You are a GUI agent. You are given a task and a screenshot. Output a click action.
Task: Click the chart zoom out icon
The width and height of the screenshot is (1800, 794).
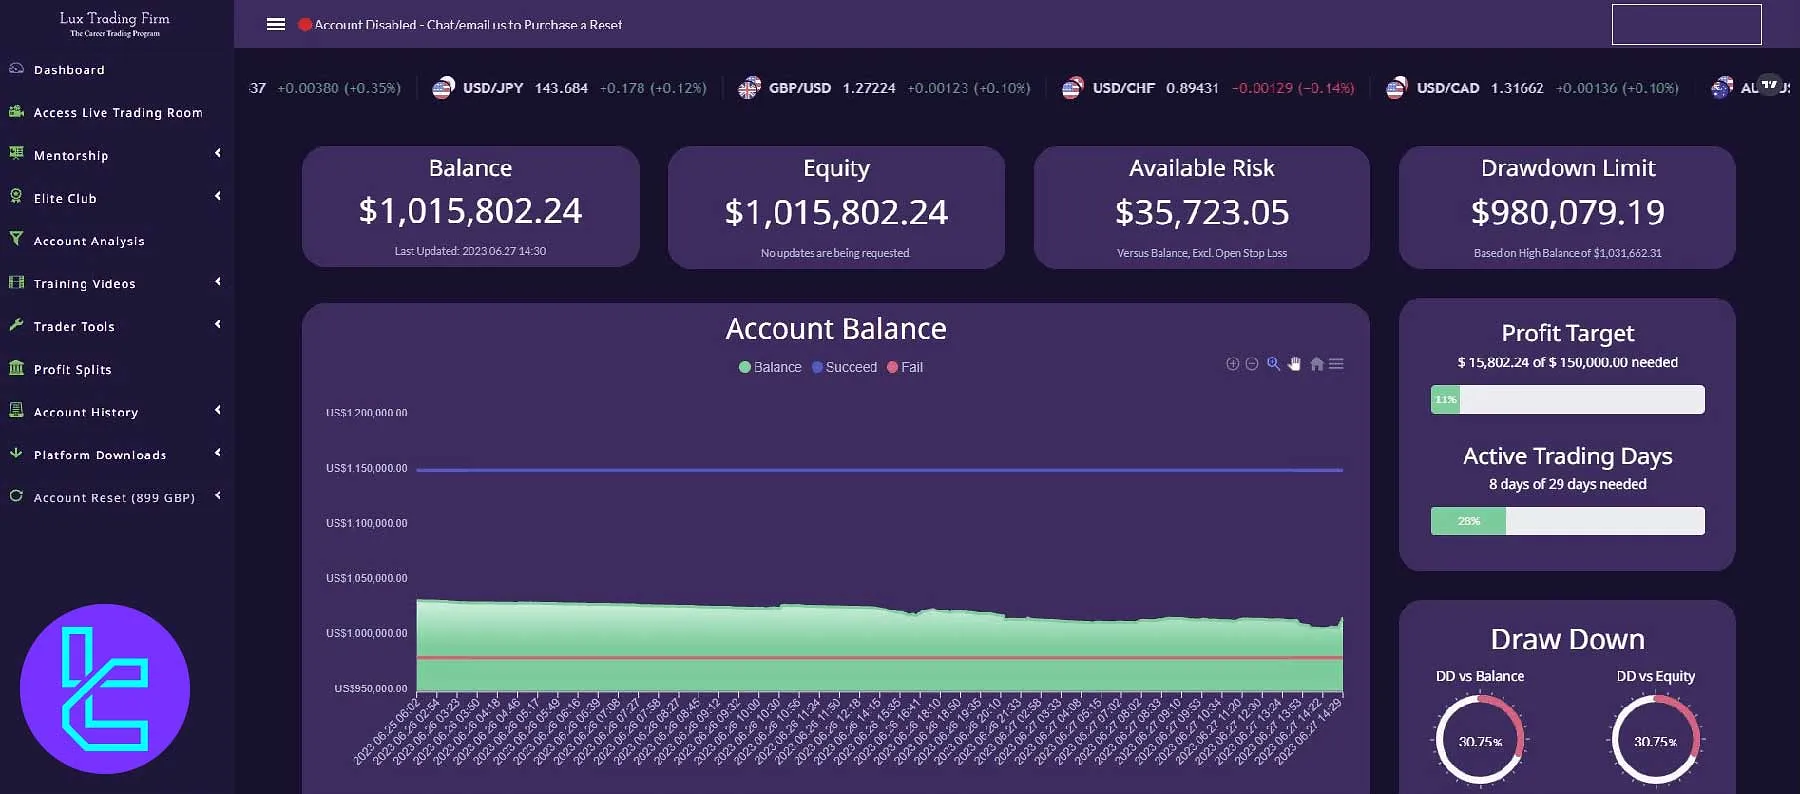coord(1251,364)
